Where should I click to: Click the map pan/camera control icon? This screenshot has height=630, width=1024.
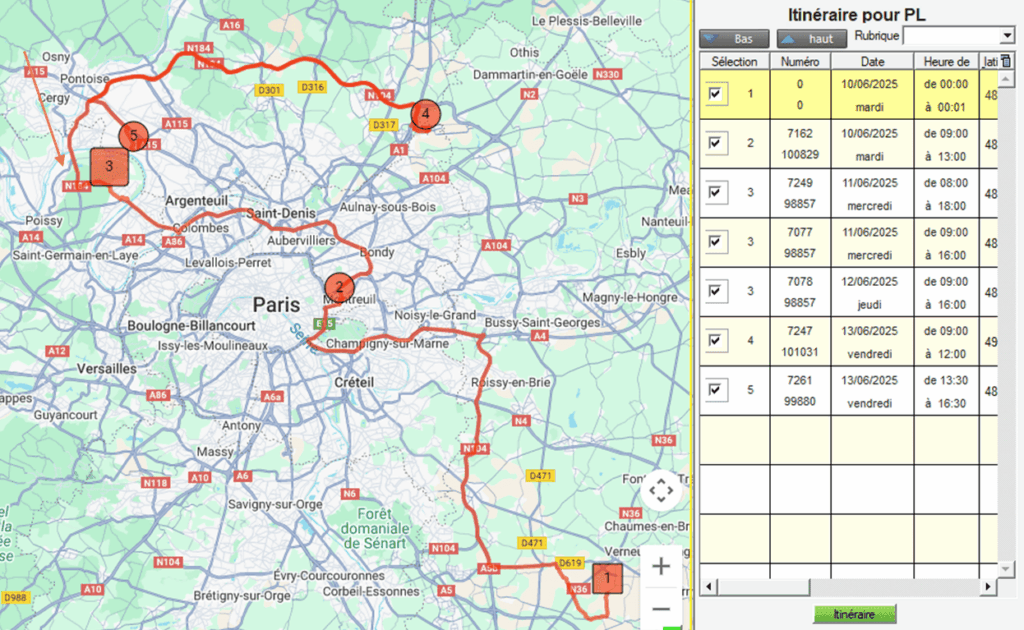pyautogui.click(x=661, y=491)
